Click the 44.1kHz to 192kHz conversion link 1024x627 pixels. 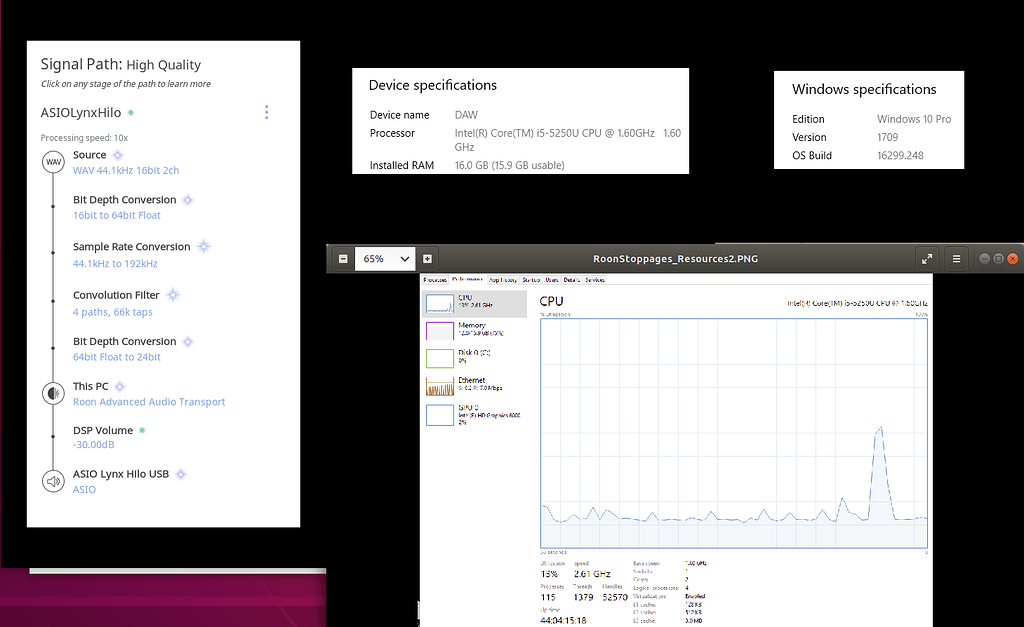[x=116, y=262]
